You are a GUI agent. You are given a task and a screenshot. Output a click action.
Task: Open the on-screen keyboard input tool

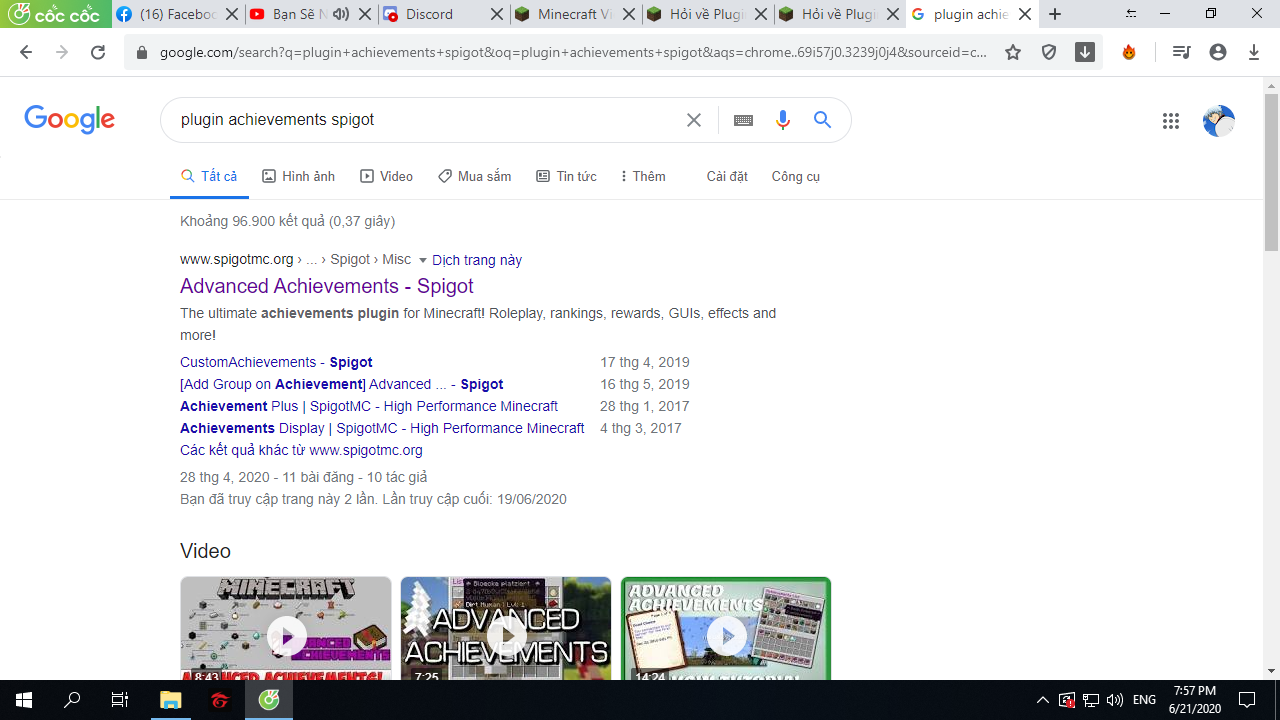pyautogui.click(x=743, y=120)
